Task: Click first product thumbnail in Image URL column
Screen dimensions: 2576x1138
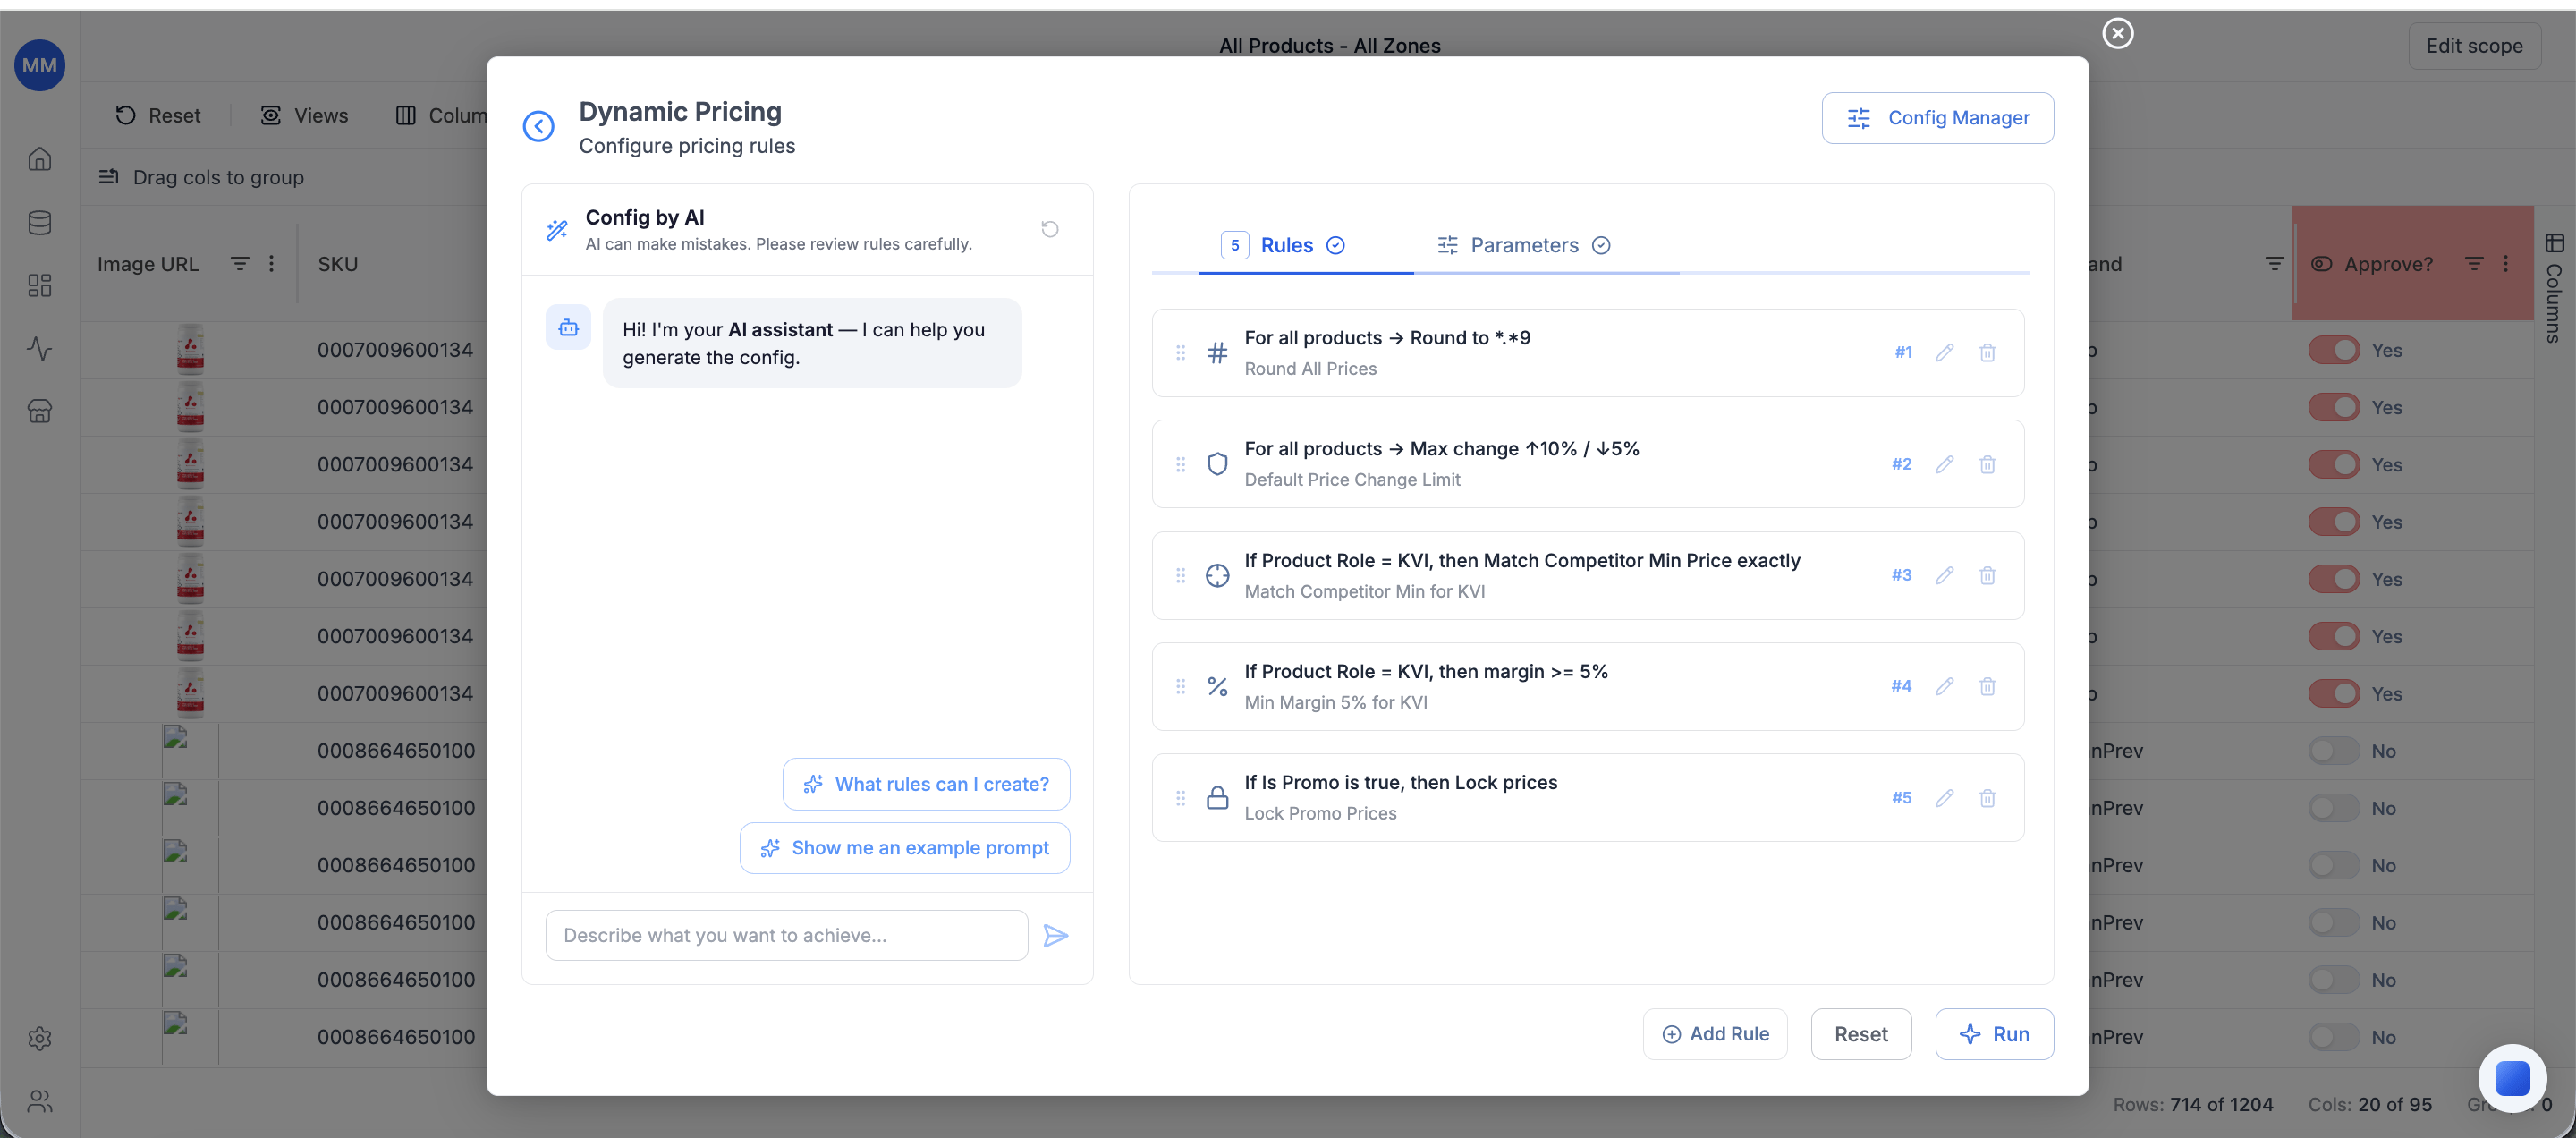Action: point(190,350)
